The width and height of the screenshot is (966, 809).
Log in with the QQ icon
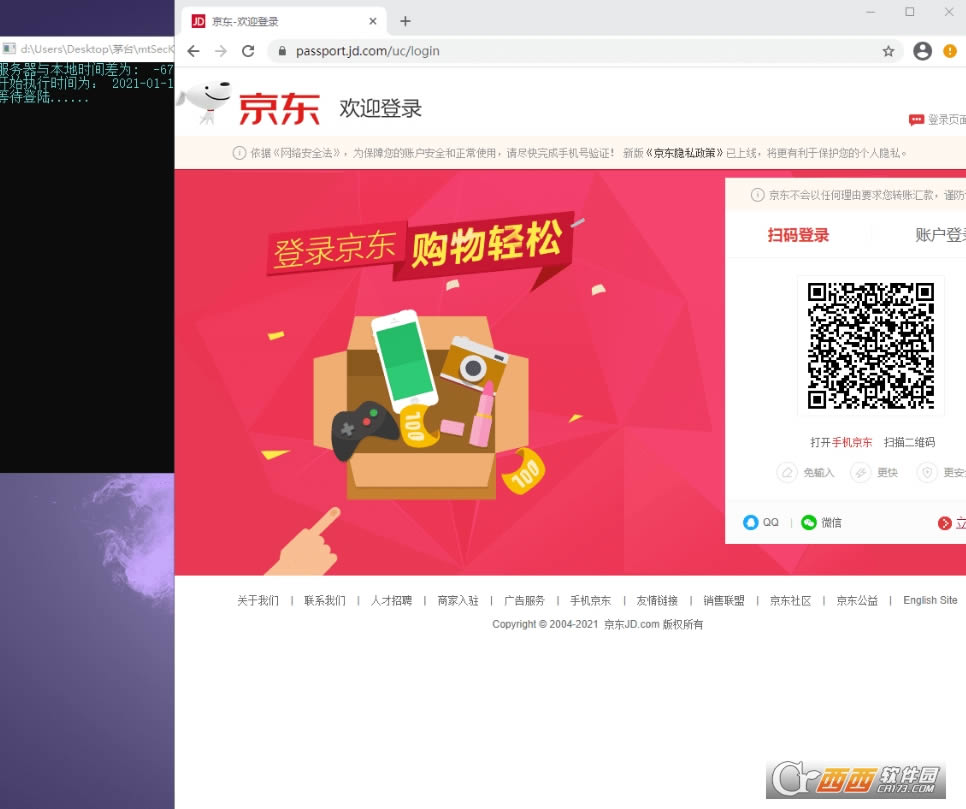point(750,522)
